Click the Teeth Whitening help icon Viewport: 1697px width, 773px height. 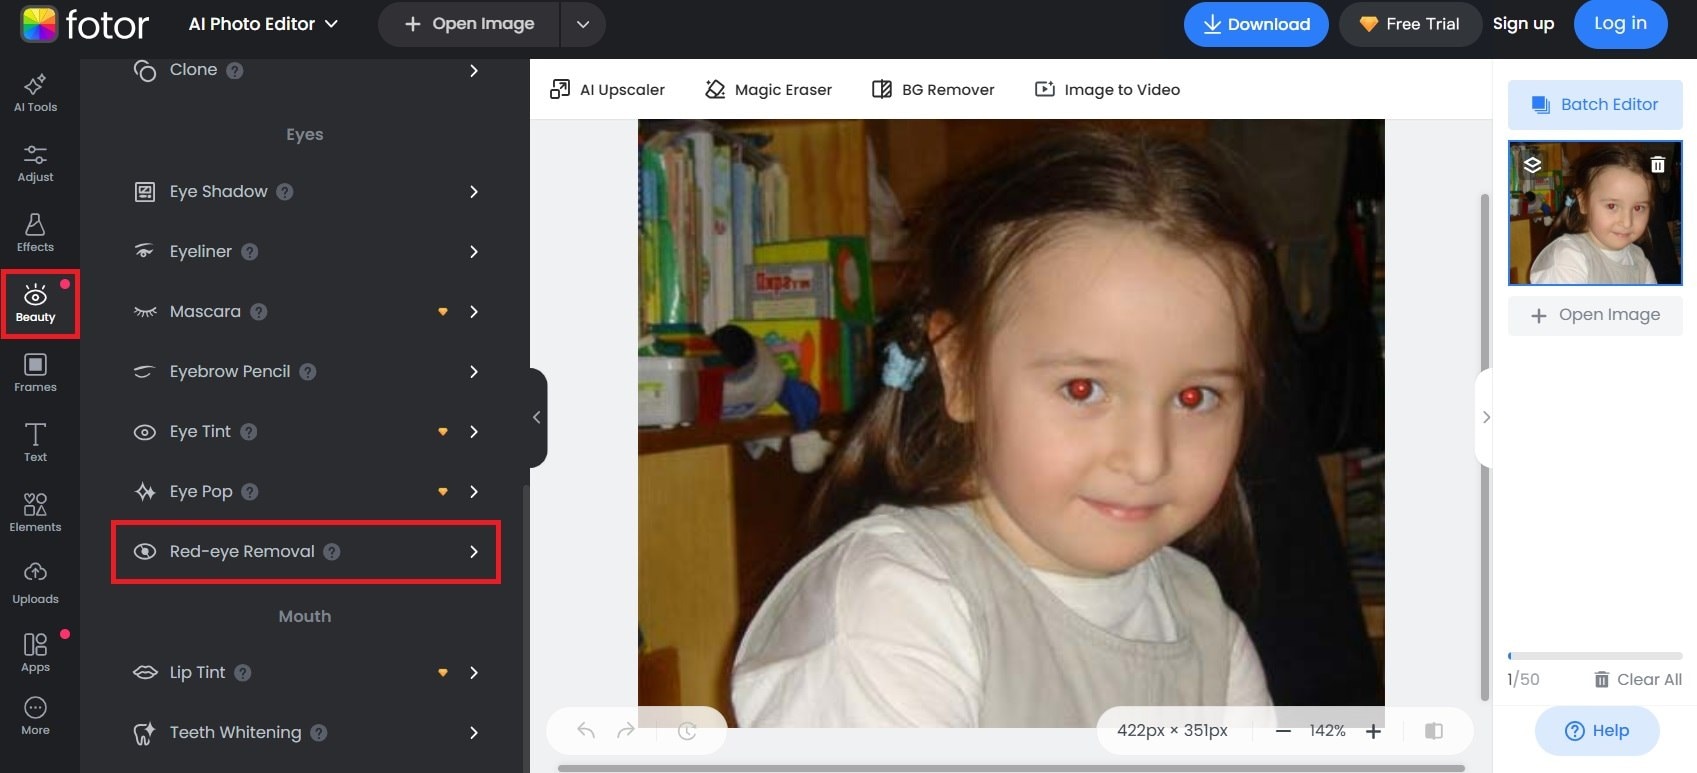[x=319, y=732]
